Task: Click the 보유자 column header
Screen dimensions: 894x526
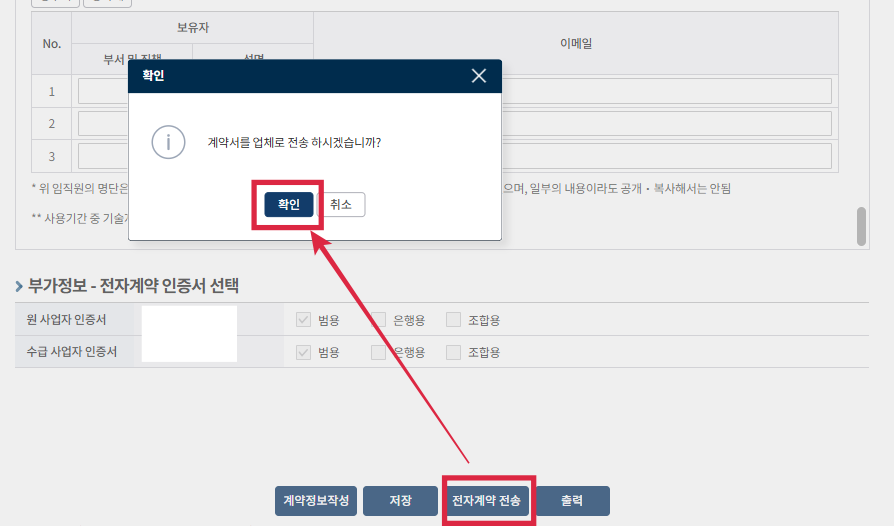Action: click(193, 27)
